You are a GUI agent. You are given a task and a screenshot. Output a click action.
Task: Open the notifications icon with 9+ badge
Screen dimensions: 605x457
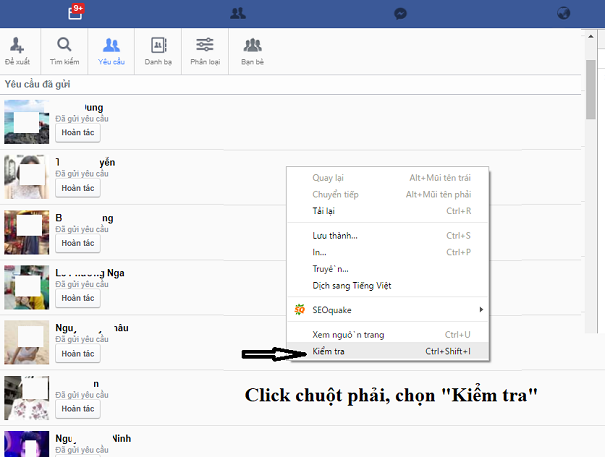click(76, 12)
